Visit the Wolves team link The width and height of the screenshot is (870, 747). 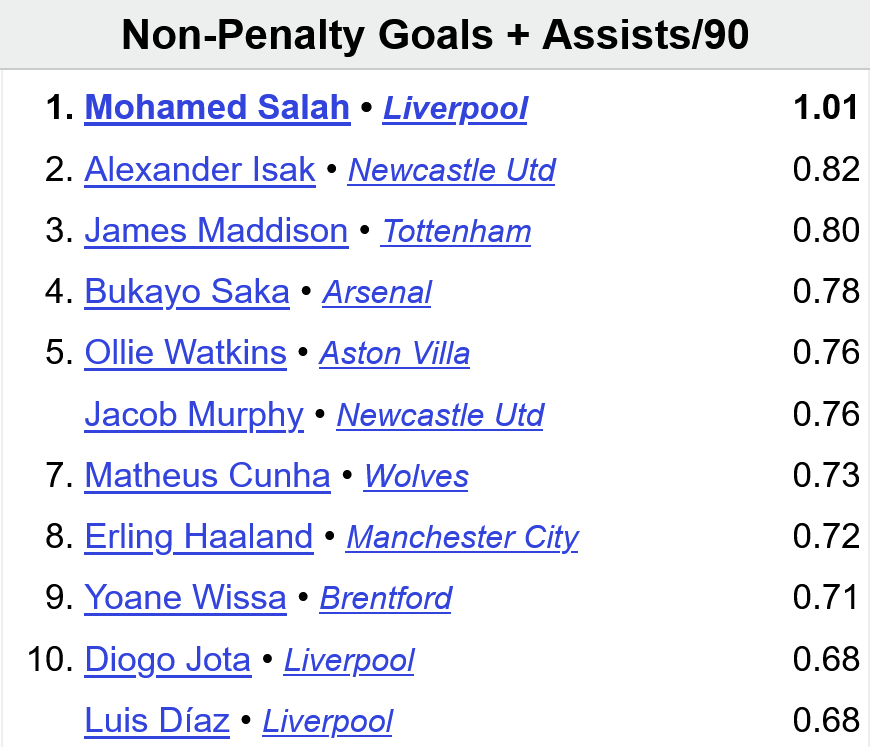tap(416, 476)
